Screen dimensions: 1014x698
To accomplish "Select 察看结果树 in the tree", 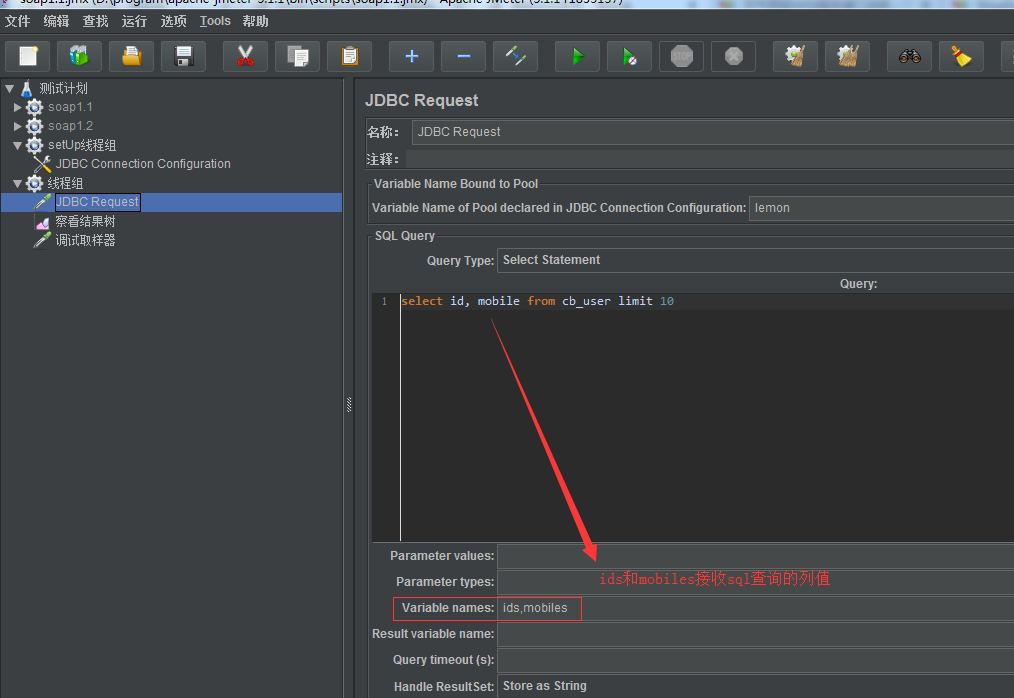I will [x=85, y=221].
